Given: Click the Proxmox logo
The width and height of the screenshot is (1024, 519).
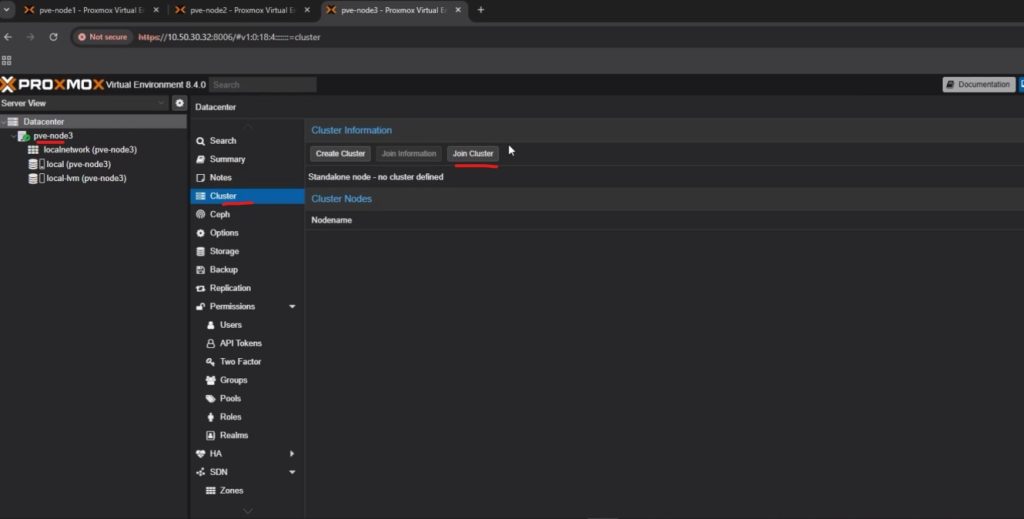Looking at the screenshot, I should [x=52, y=84].
